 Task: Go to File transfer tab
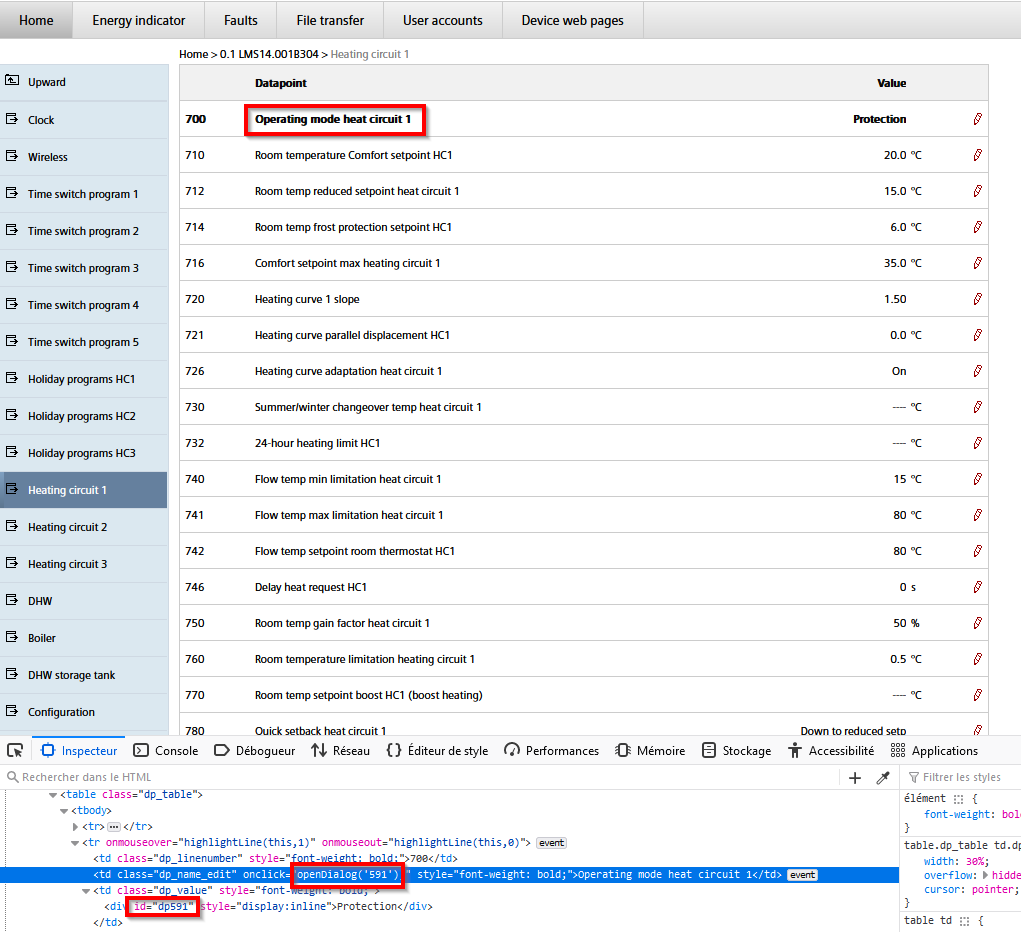pos(330,20)
